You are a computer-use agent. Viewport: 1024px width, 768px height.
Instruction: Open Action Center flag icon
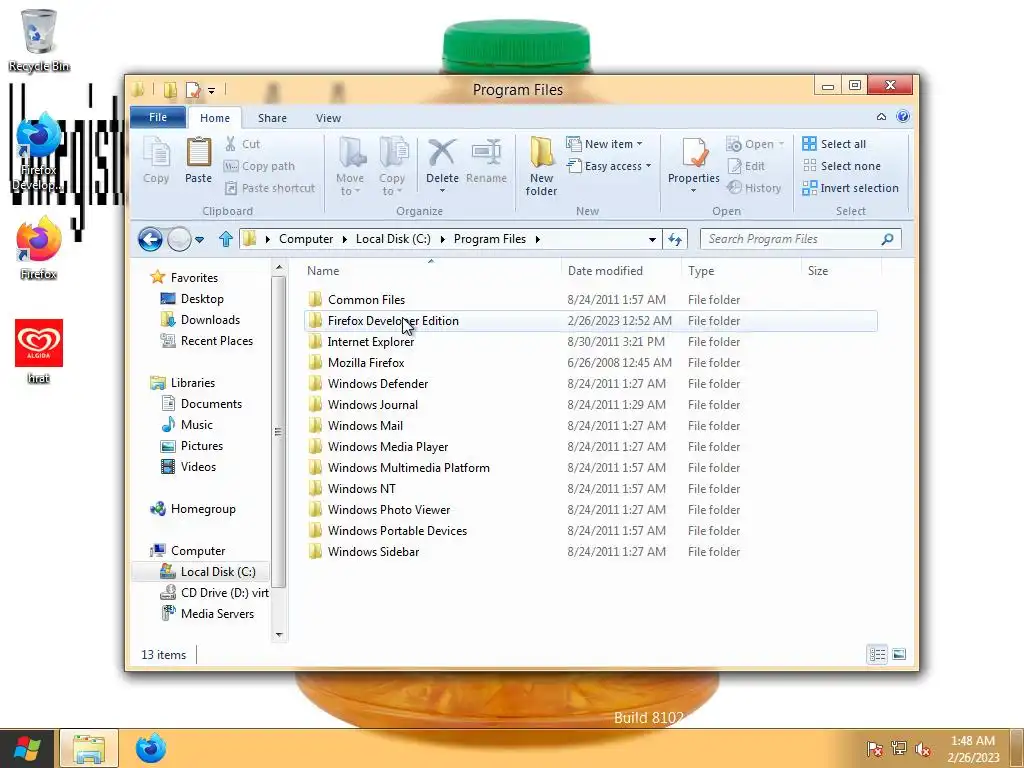click(x=874, y=749)
